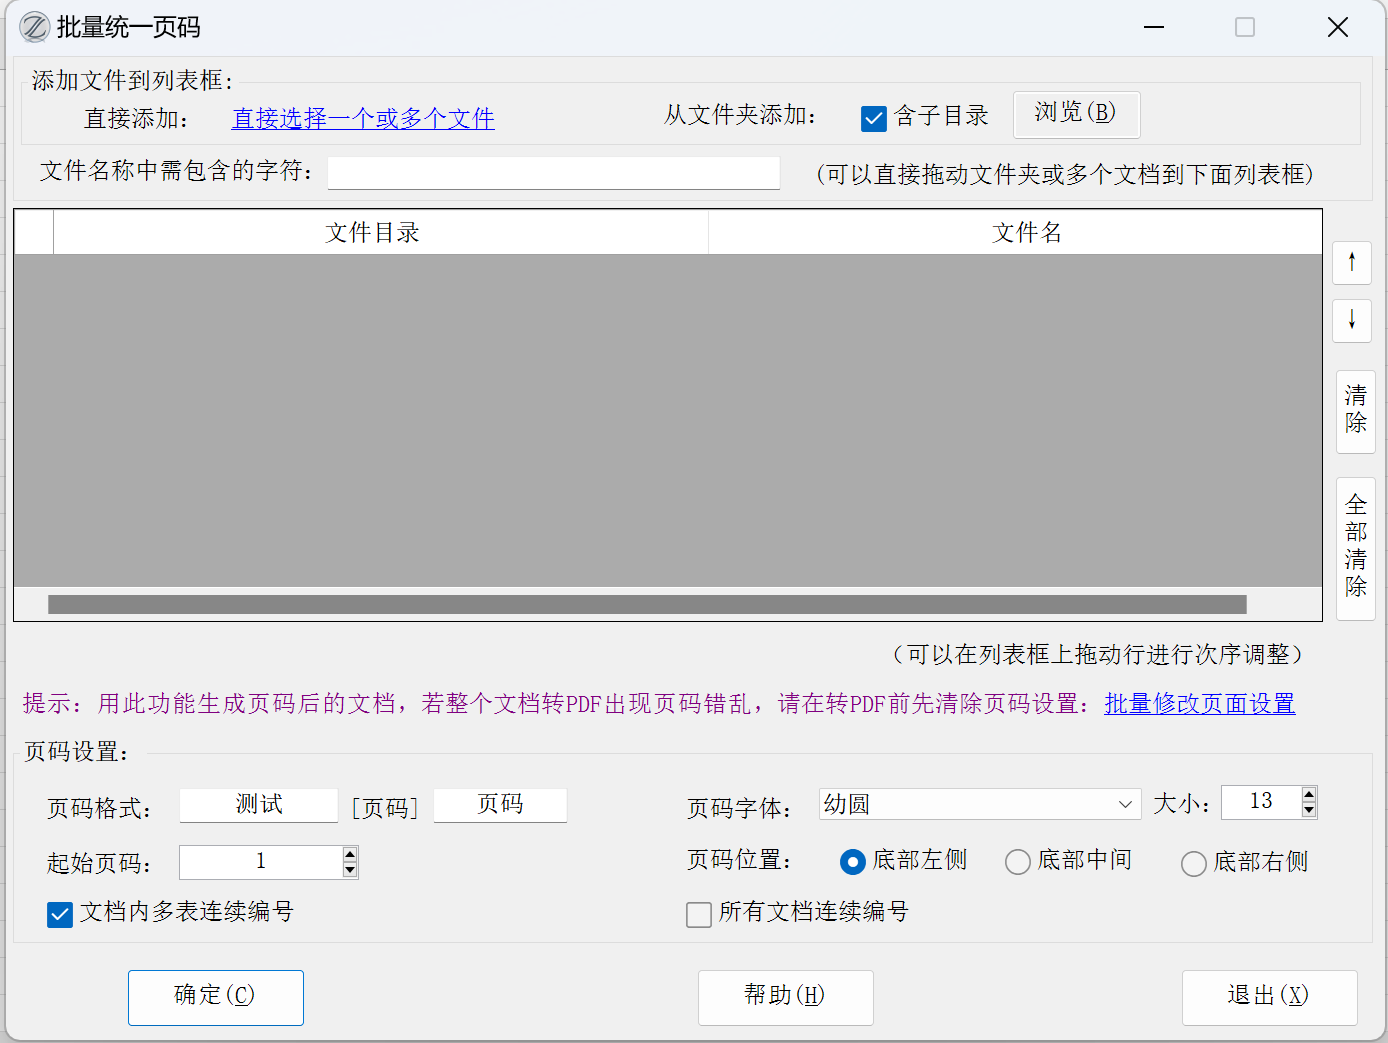Click 直接选择一个或多个文件 link
The height and width of the screenshot is (1043, 1388).
tap(363, 119)
